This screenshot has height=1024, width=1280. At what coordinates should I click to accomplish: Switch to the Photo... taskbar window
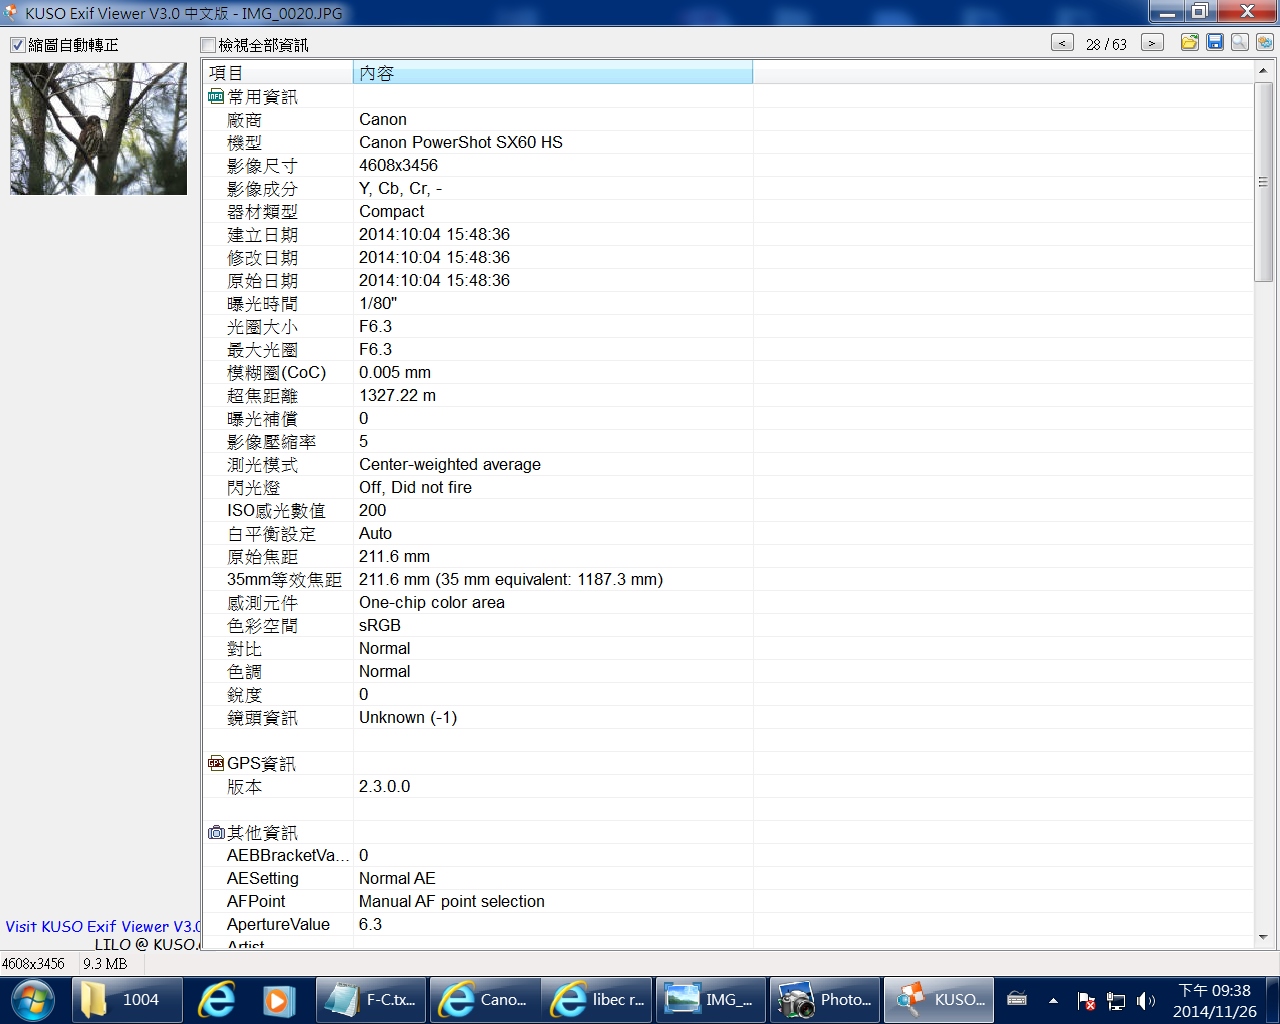tap(824, 1000)
